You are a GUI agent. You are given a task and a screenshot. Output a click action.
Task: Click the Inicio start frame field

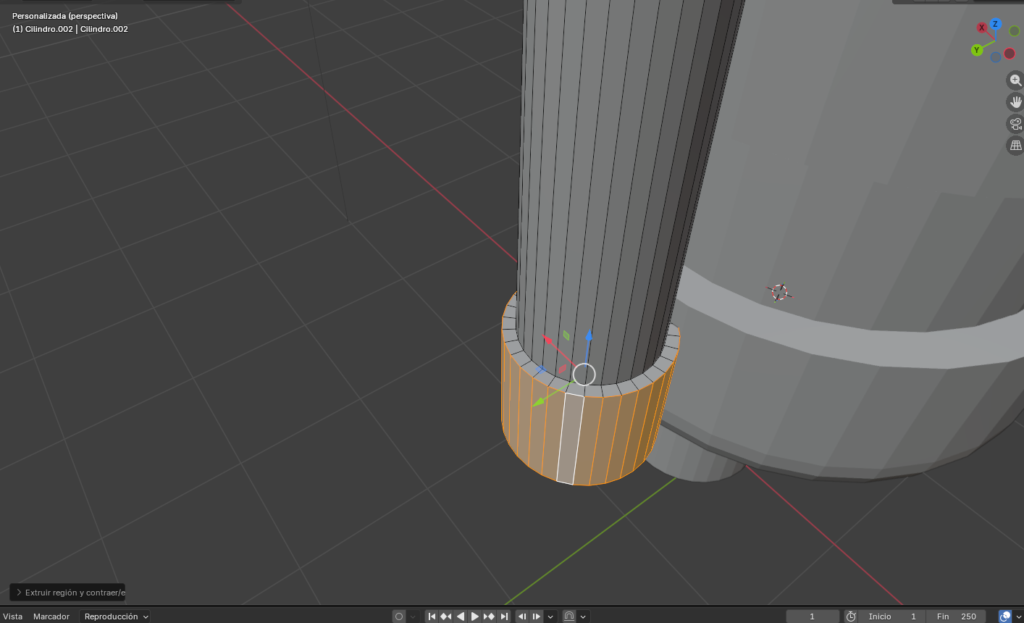point(893,616)
